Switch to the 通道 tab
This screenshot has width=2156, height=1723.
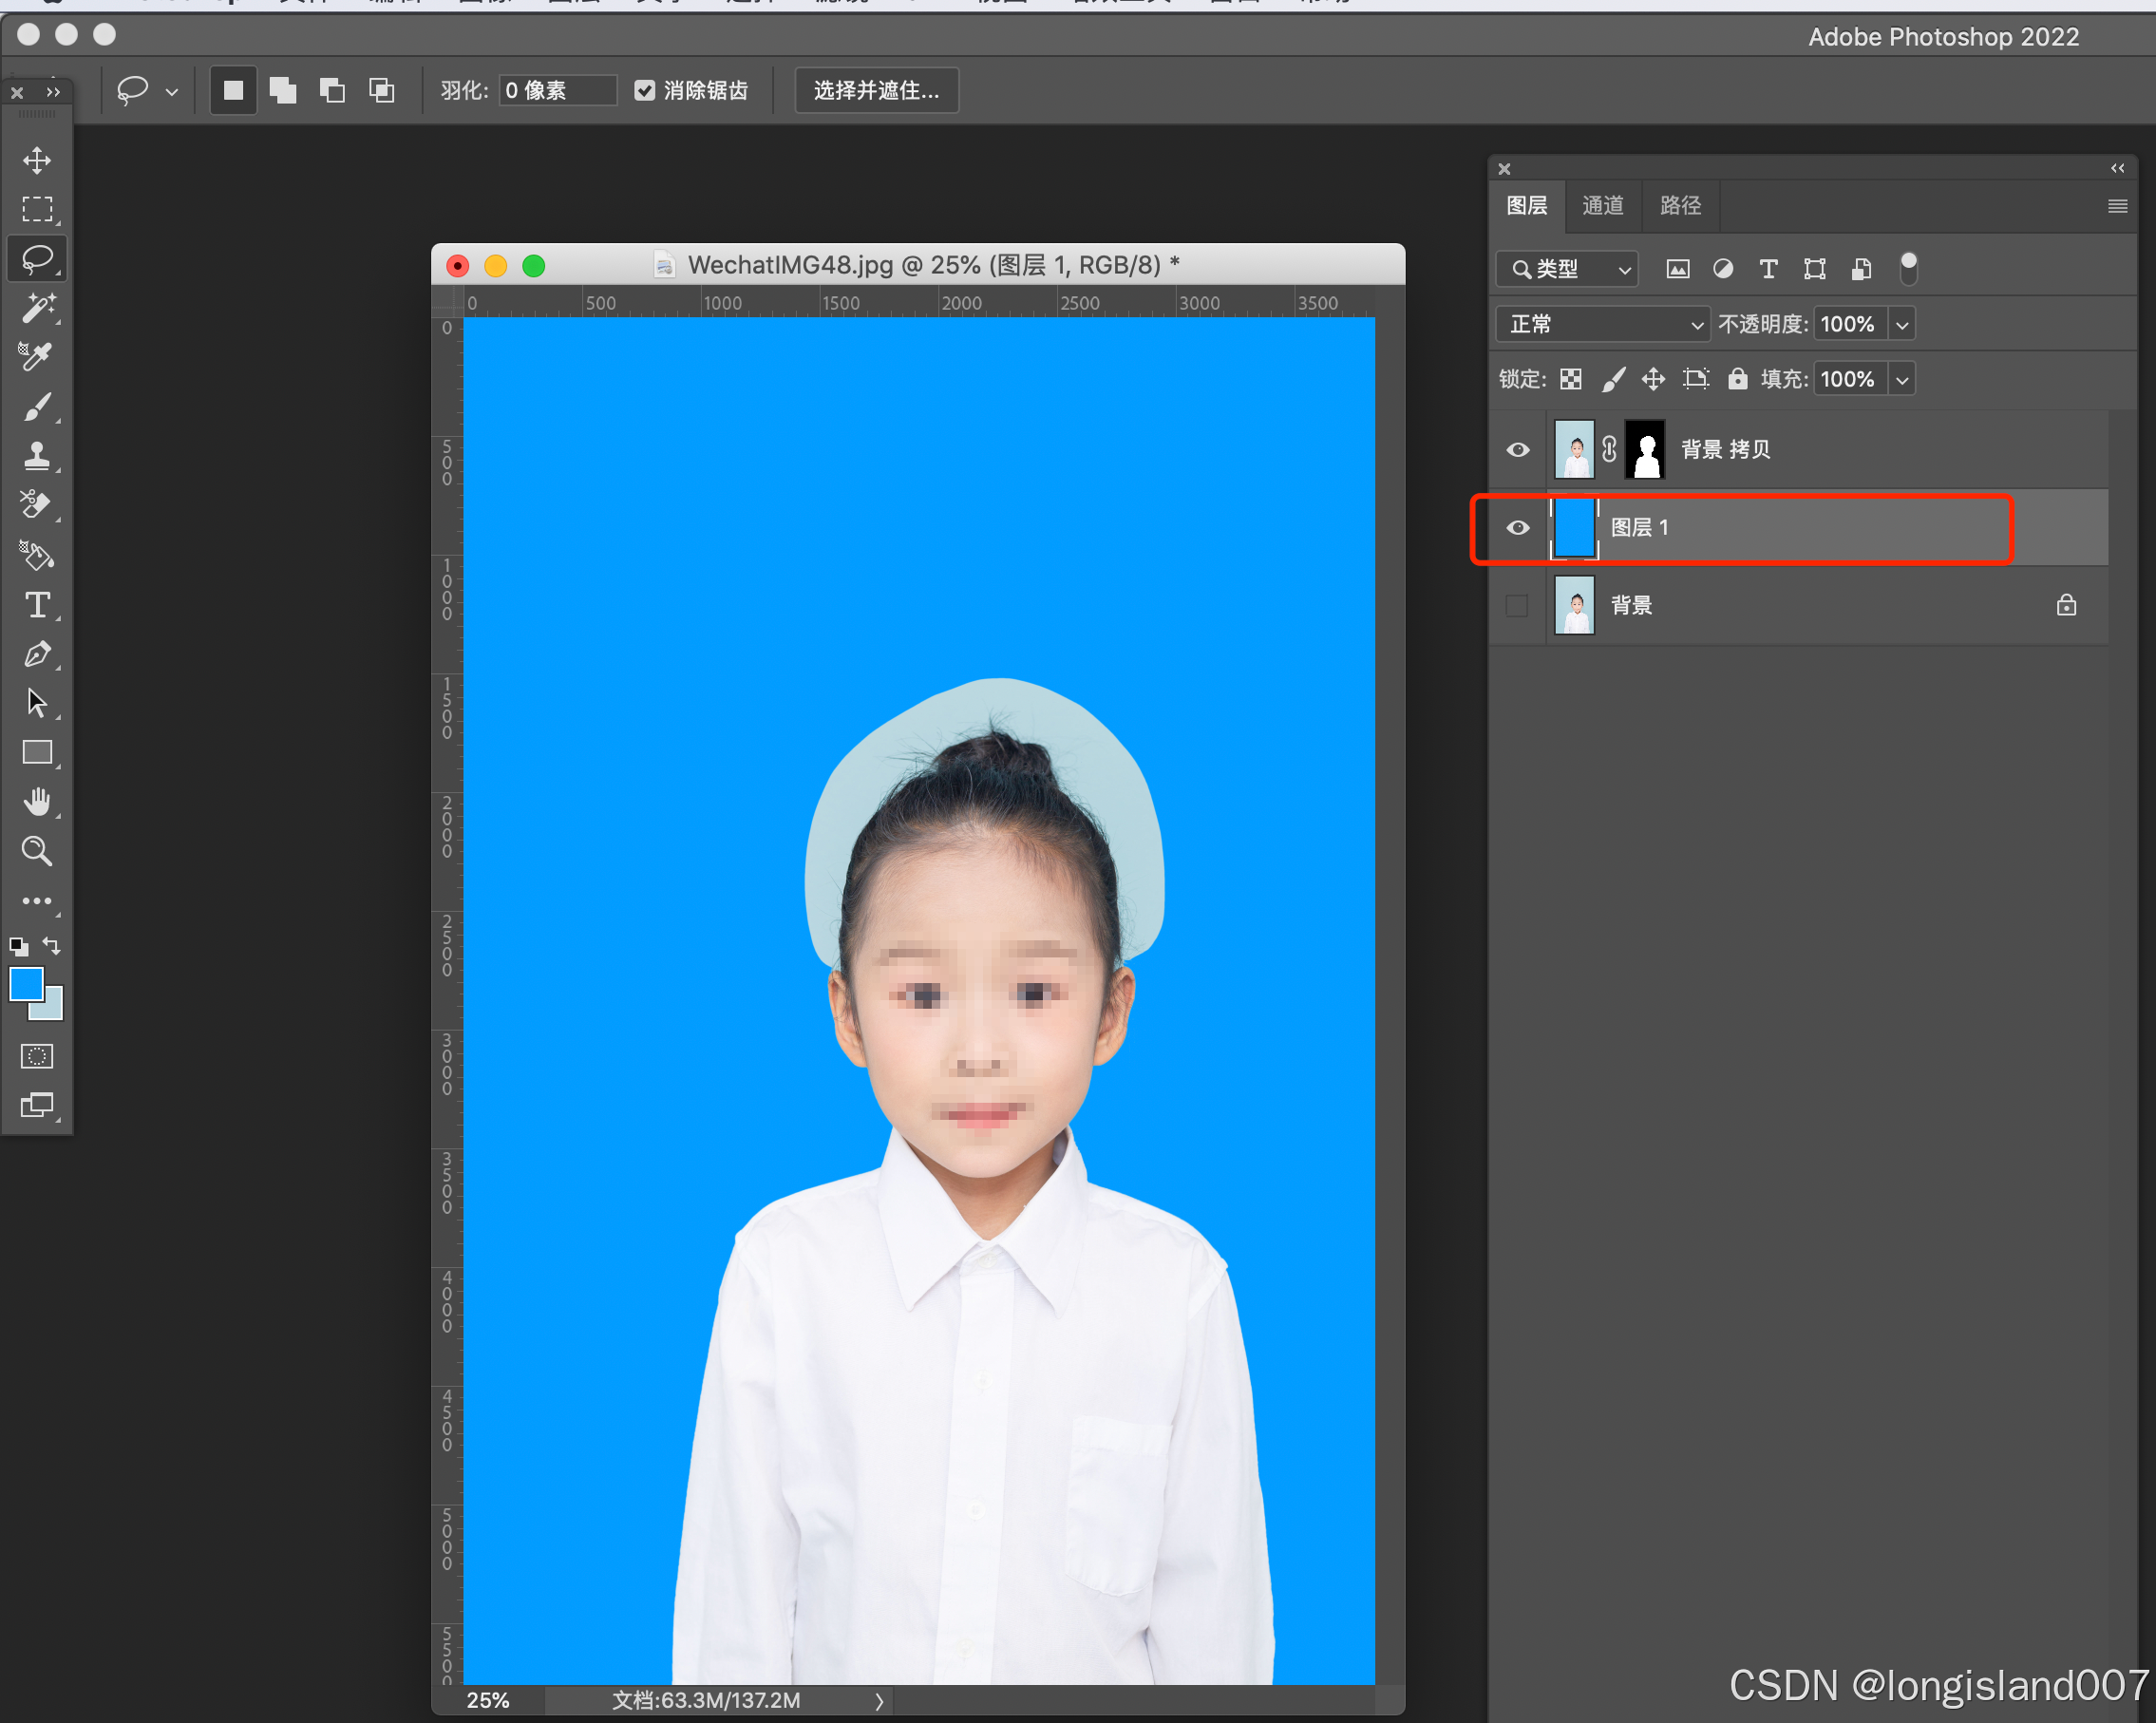point(1602,206)
